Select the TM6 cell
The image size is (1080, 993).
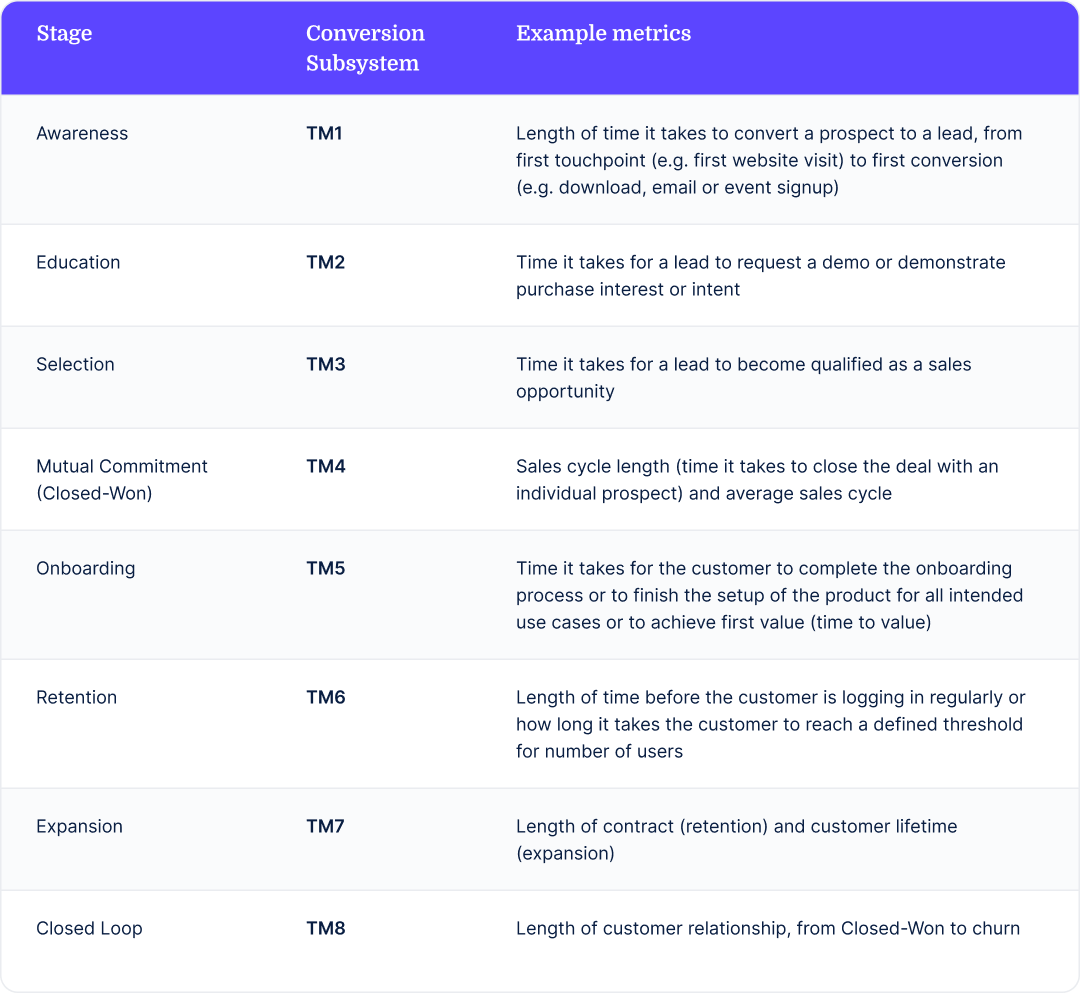coord(326,698)
